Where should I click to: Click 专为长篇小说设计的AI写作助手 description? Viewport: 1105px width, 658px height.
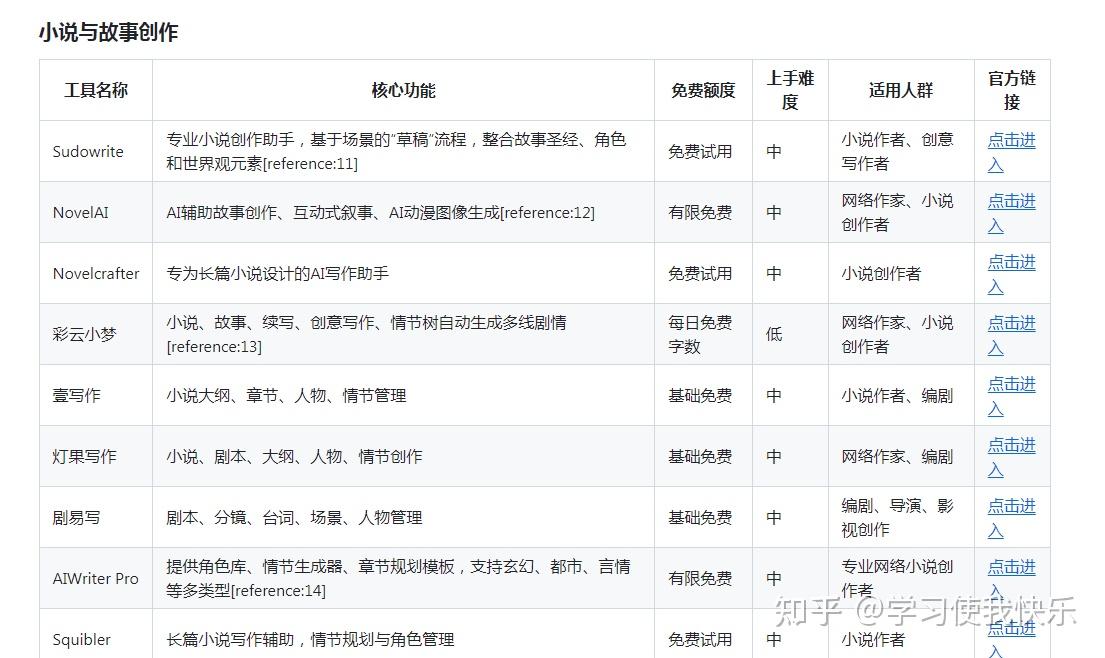(277, 273)
